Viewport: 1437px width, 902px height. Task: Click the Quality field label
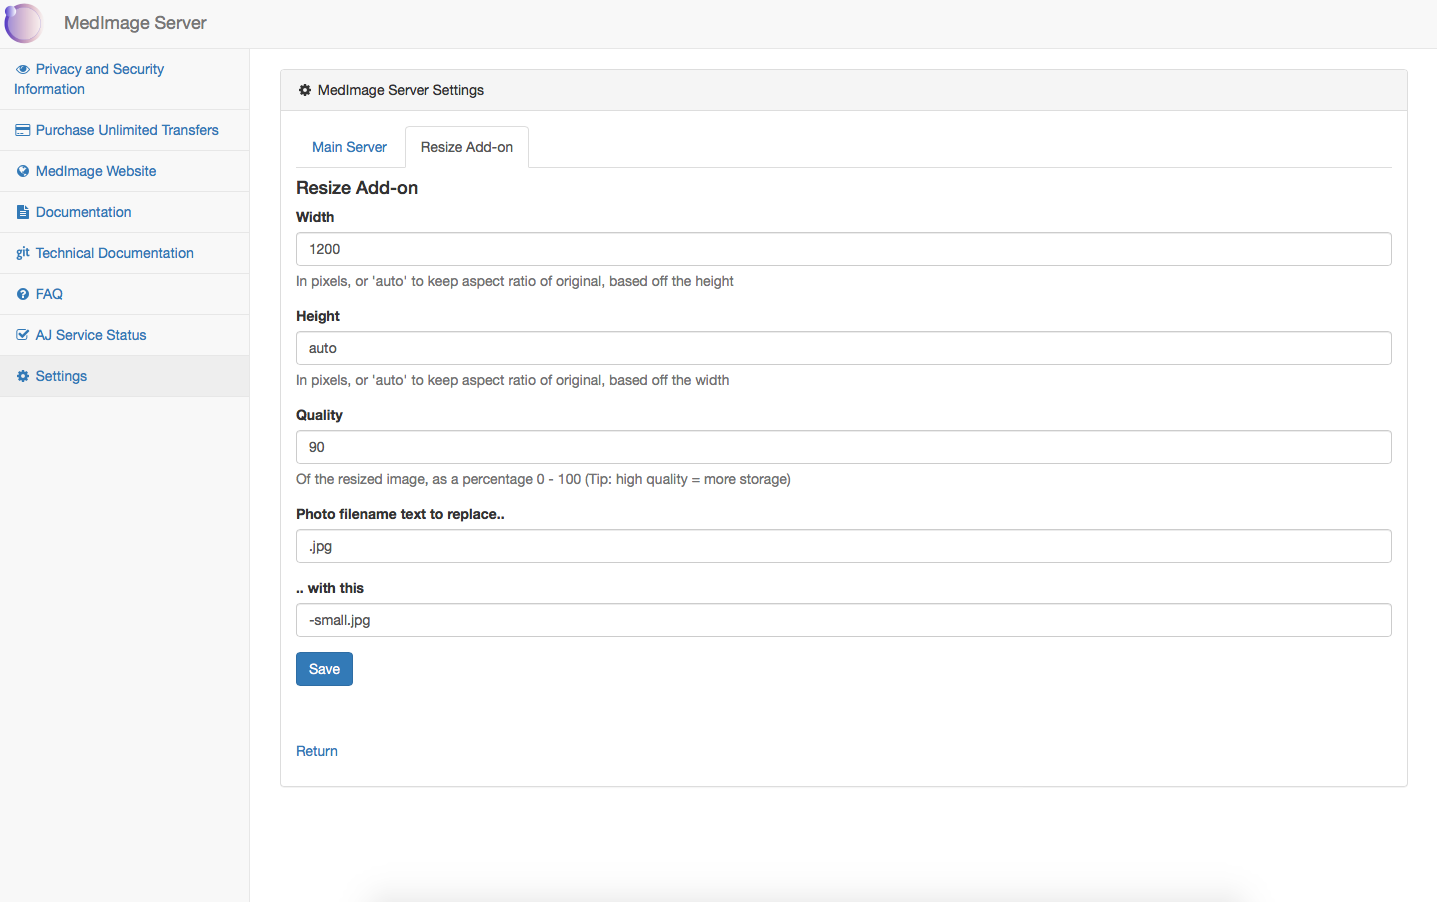coord(319,415)
